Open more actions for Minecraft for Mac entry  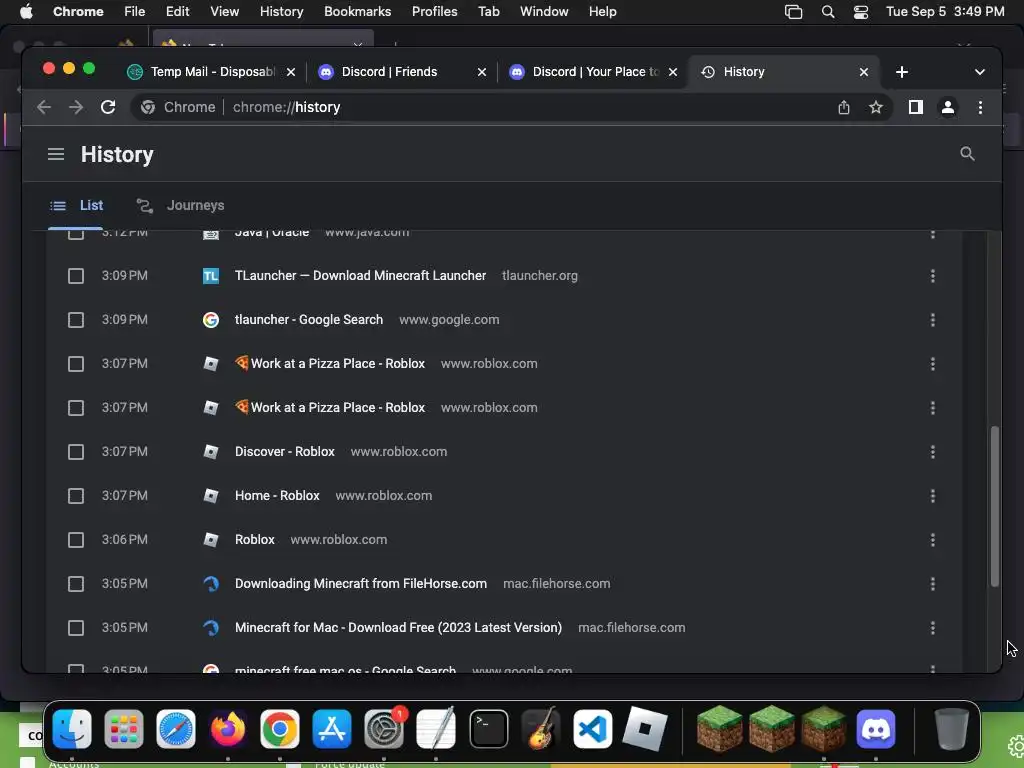click(x=933, y=628)
